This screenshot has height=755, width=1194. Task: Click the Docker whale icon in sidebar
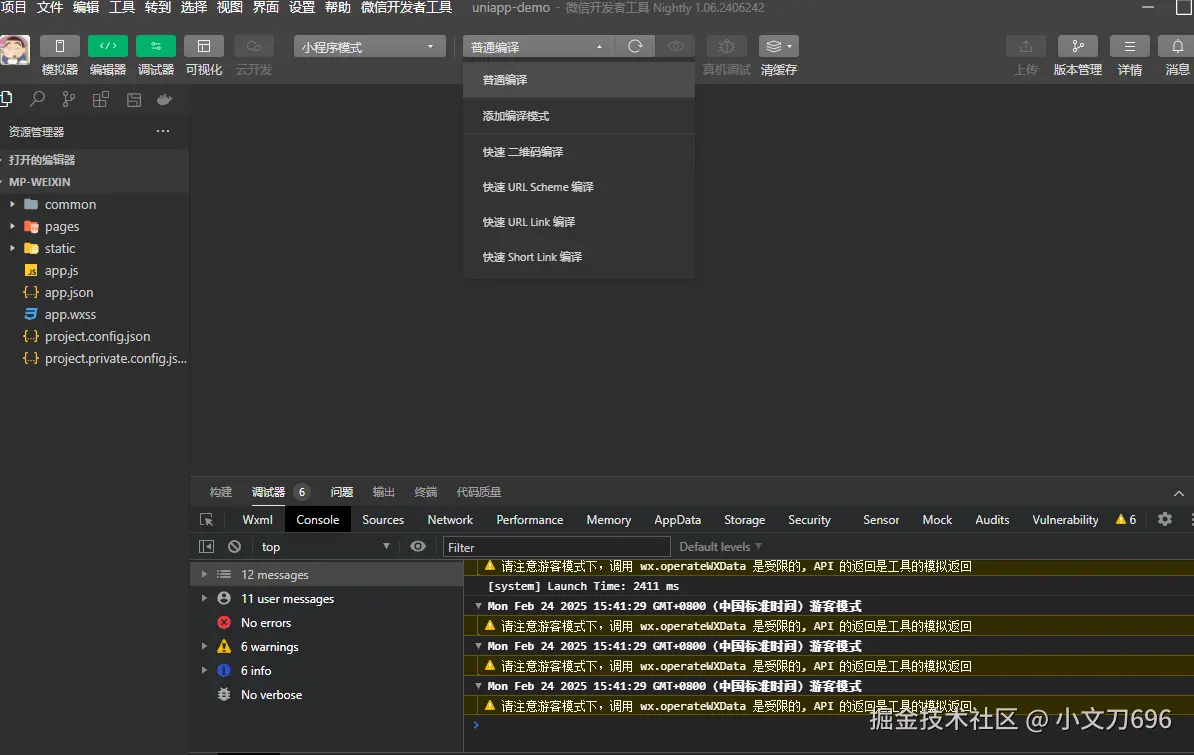point(164,99)
